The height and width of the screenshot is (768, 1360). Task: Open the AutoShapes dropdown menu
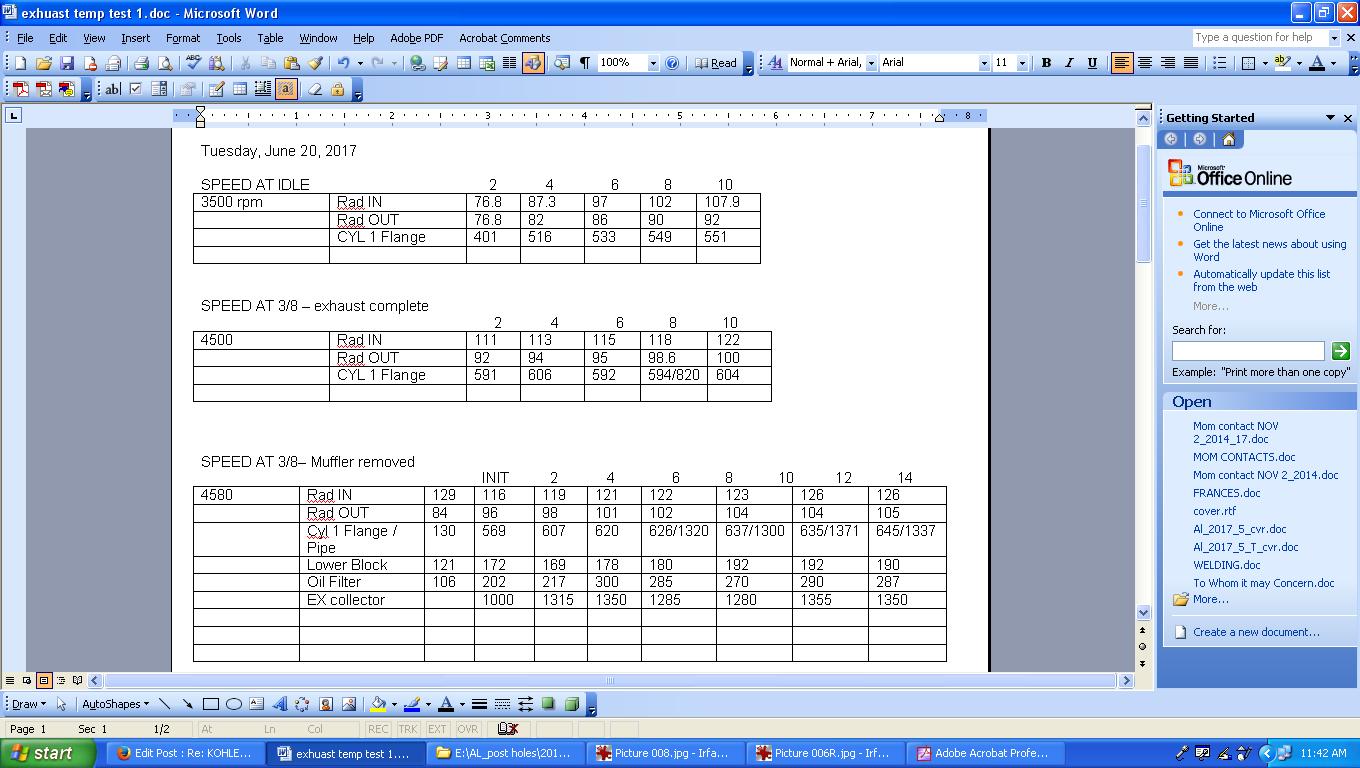point(115,704)
